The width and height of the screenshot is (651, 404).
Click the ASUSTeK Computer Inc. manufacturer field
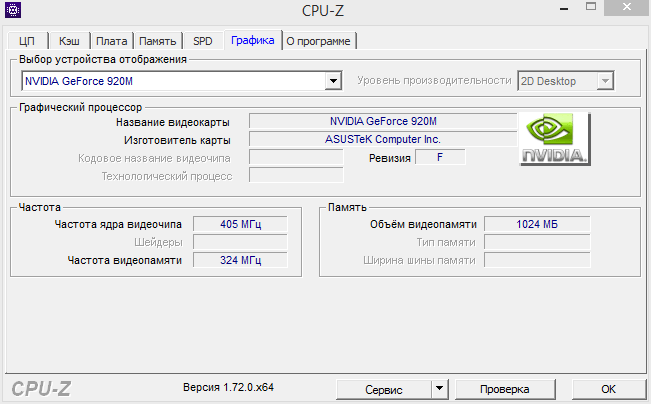click(383, 139)
